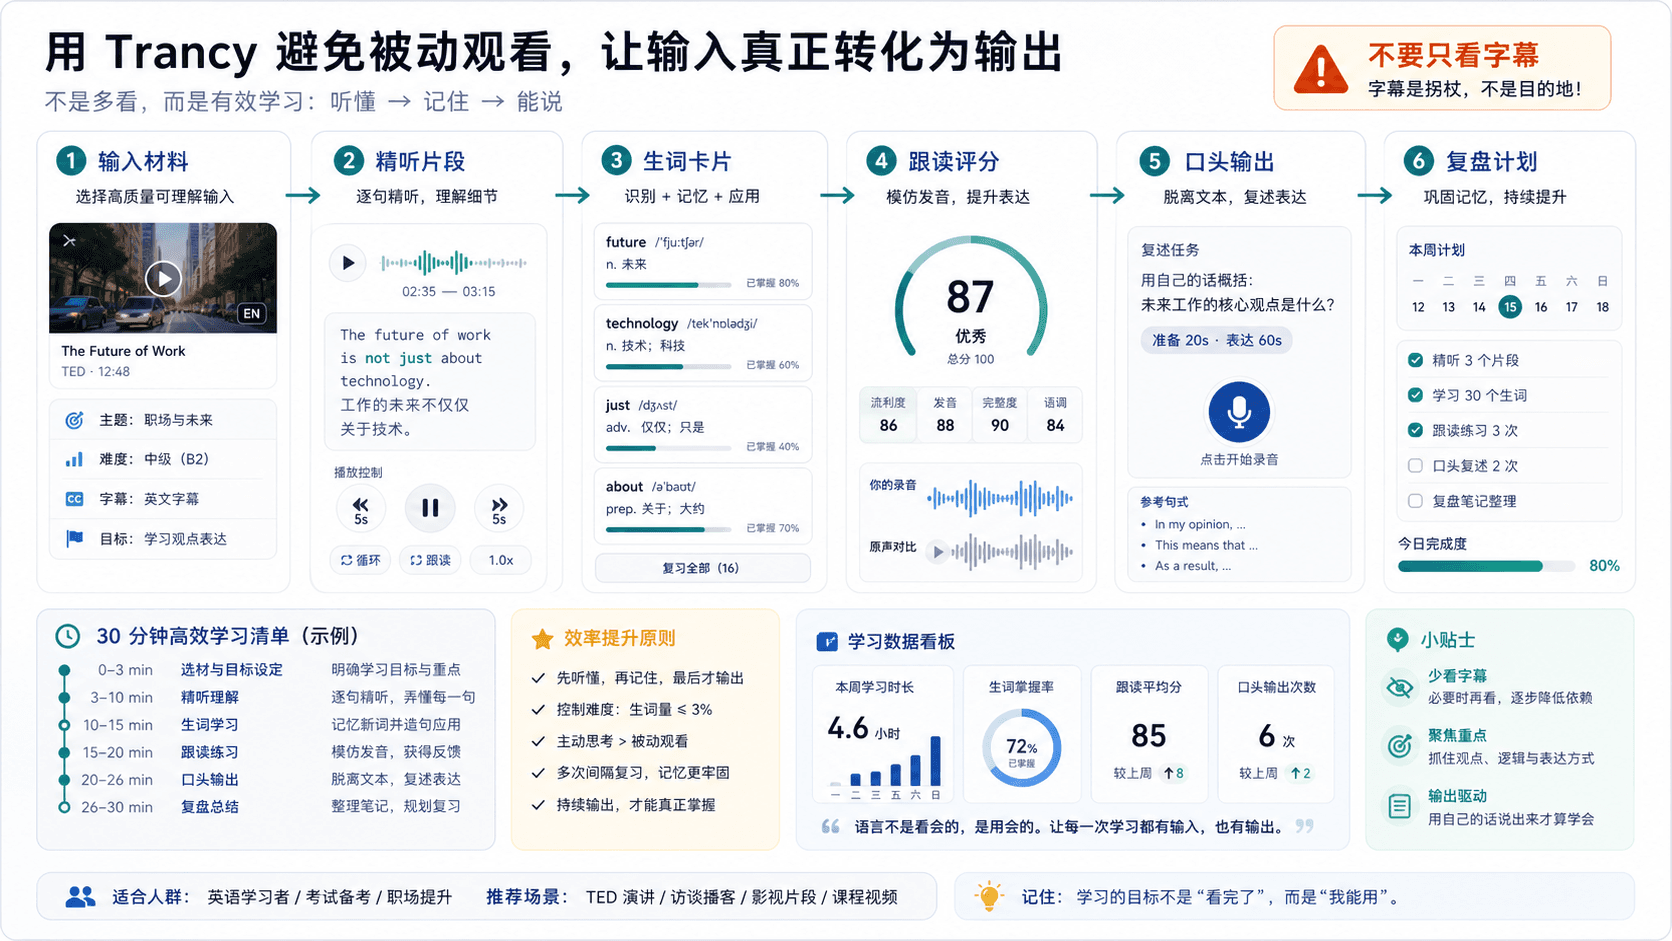This screenshot has height=941, width=1672.
Task: Play The Future of Work video thumbnail
Action: (x=163, y=278)
